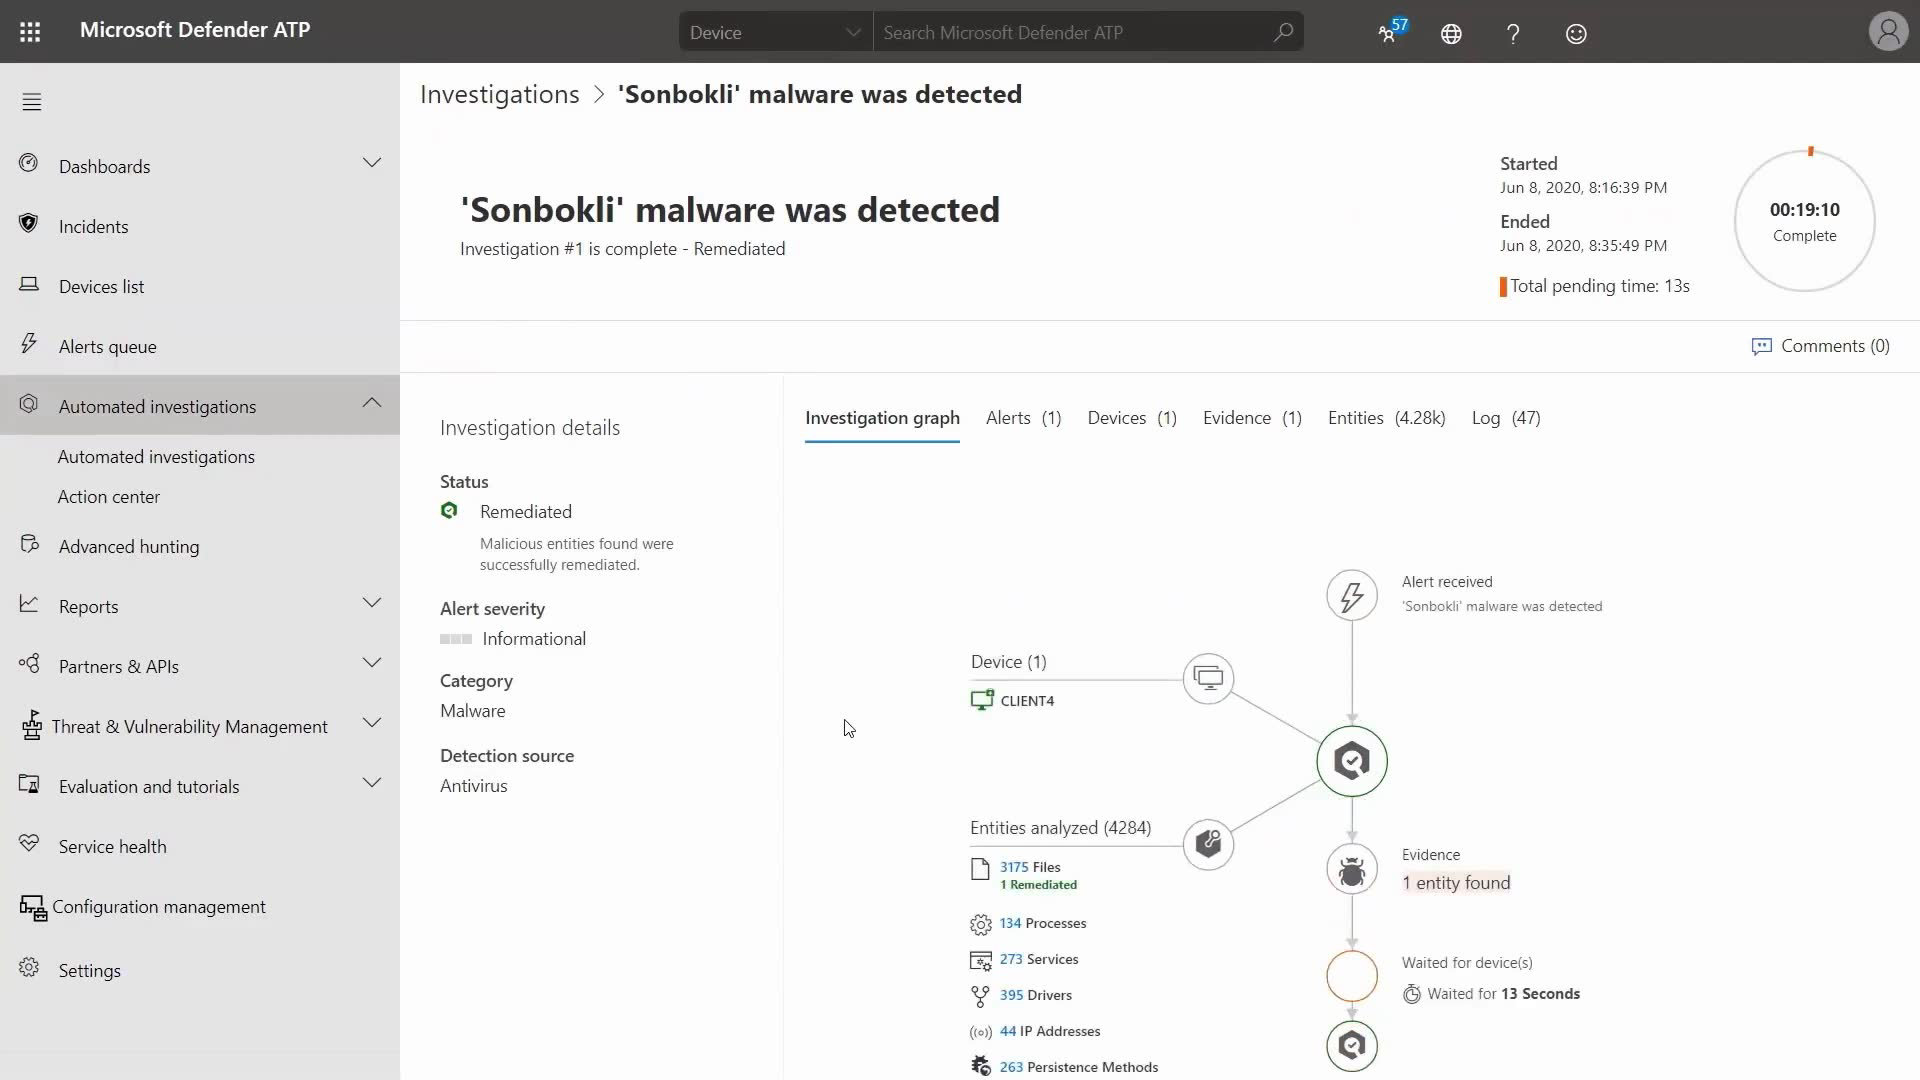The width and height of the screenshot is (1920, 1080).
Task: Click the entities analyzed shield node
Action: [1208, 844]
